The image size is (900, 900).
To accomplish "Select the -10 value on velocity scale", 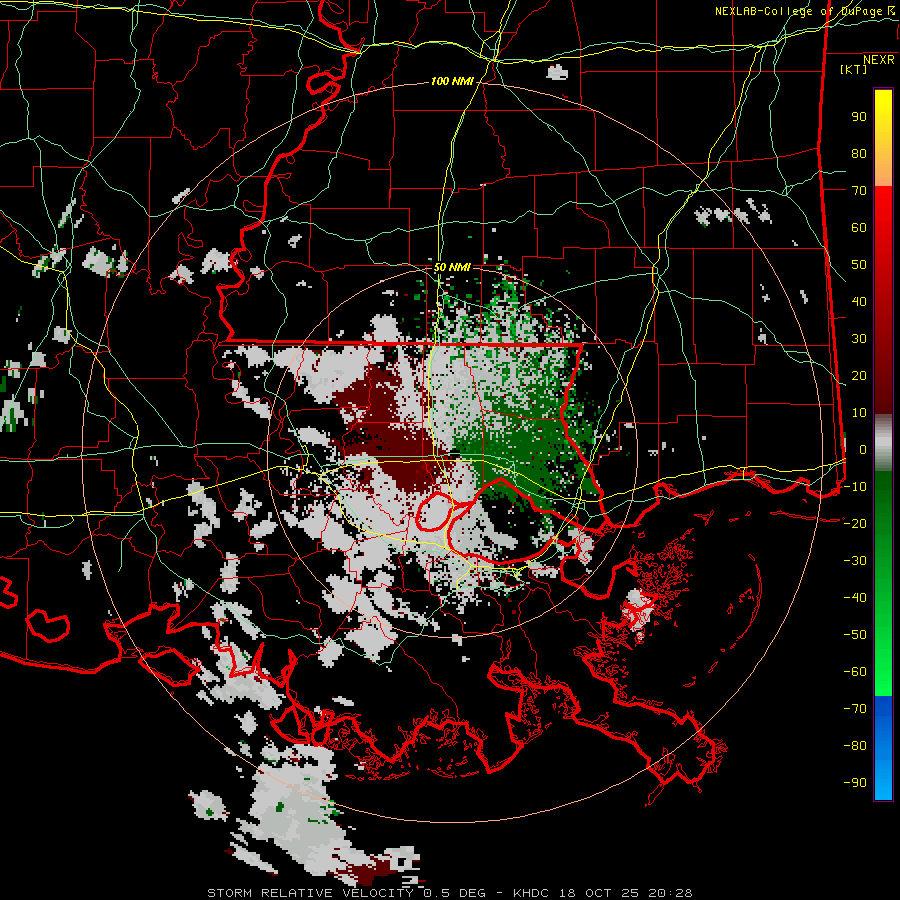I will 855,487.
